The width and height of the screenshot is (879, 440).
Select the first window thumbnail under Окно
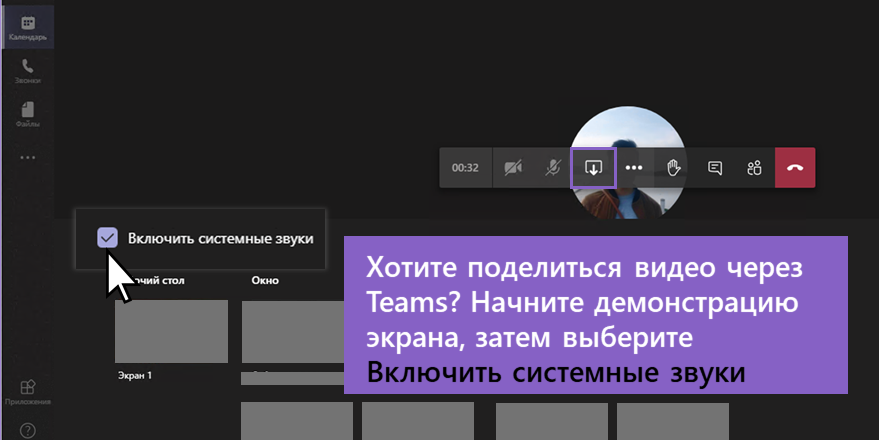tap(293, 332)
